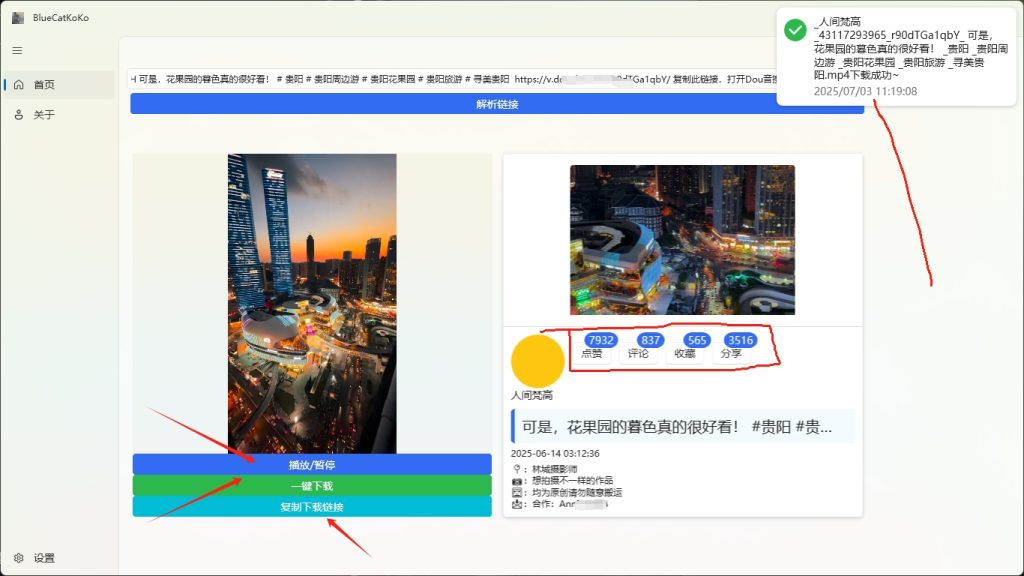This screenshot has width=1024, height=576.
Task: Click the night cityscape cover image
Action: click(x=683, y=238)
